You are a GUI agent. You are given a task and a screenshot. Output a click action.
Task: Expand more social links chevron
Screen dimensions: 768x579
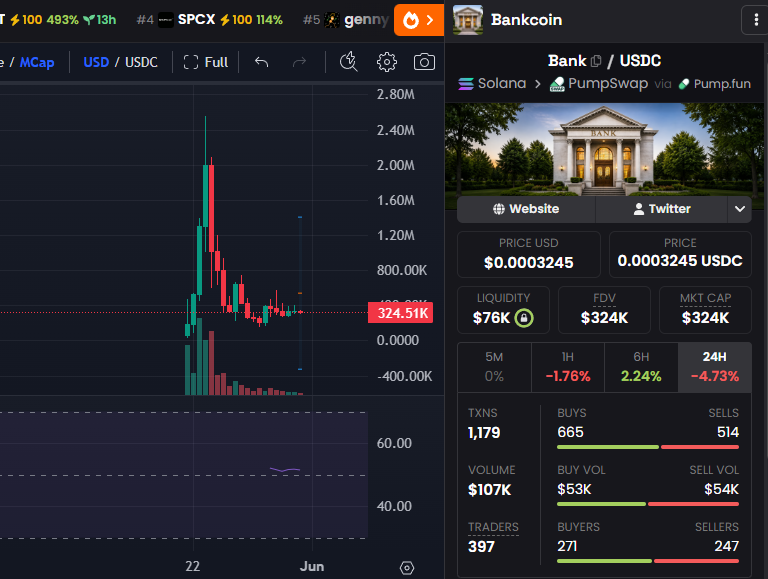click(x=740, y=209)
